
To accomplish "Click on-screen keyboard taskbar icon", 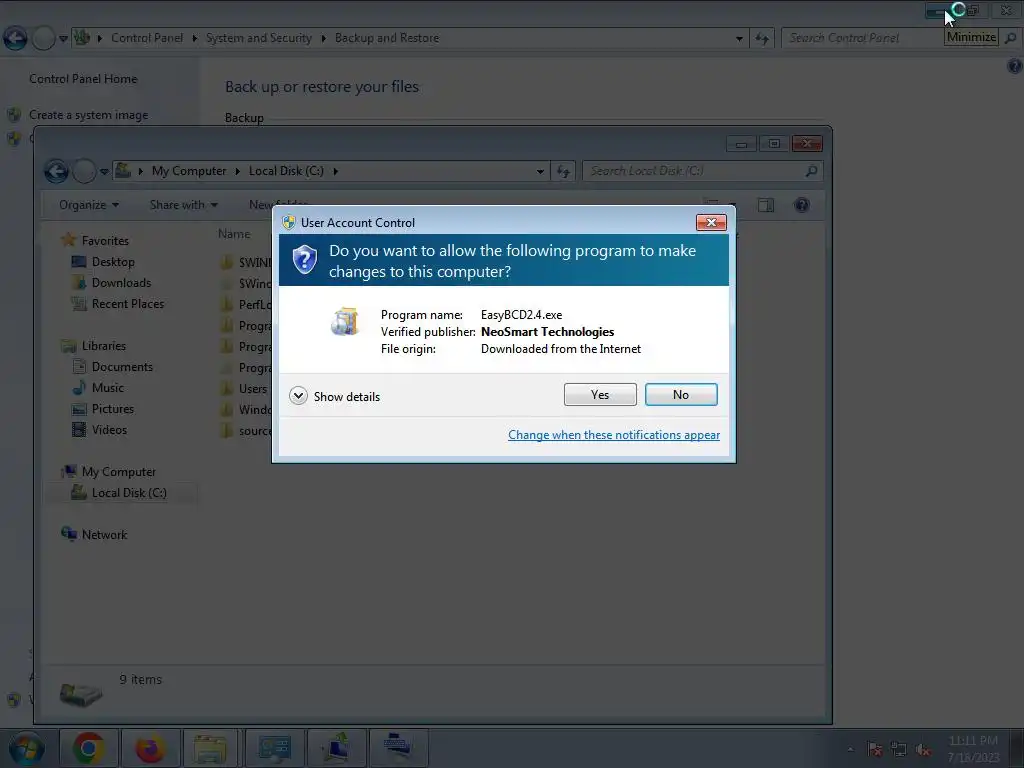I will click(398, 748).
